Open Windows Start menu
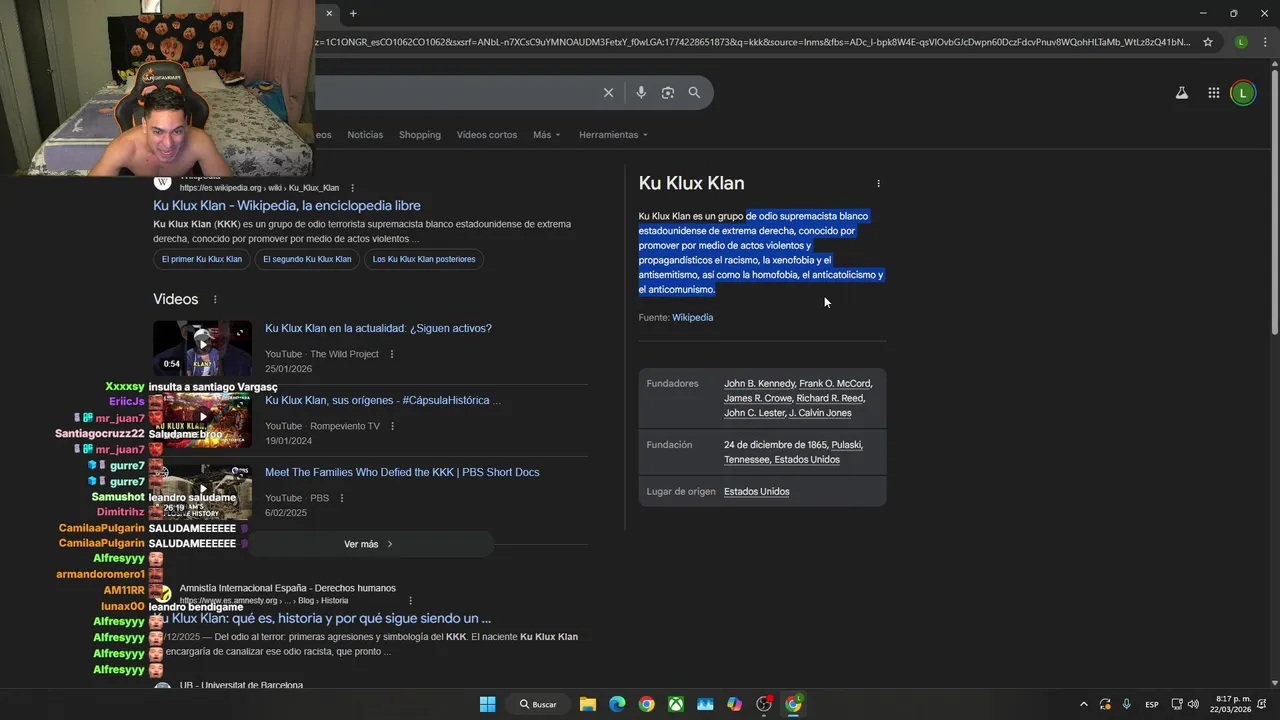This screenshot has width=1280, height=720. pyautogui.click(x=487, y=704)
